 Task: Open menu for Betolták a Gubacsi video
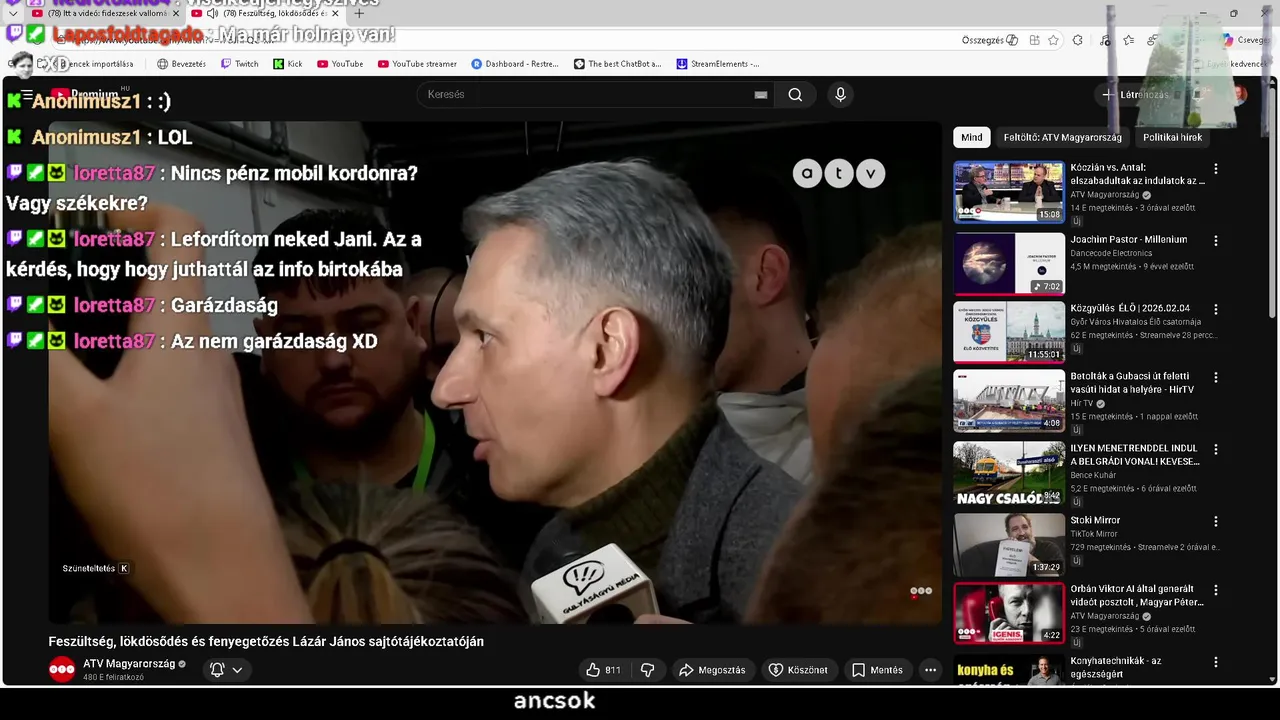pyautogui.click(x=1216, y=378)
